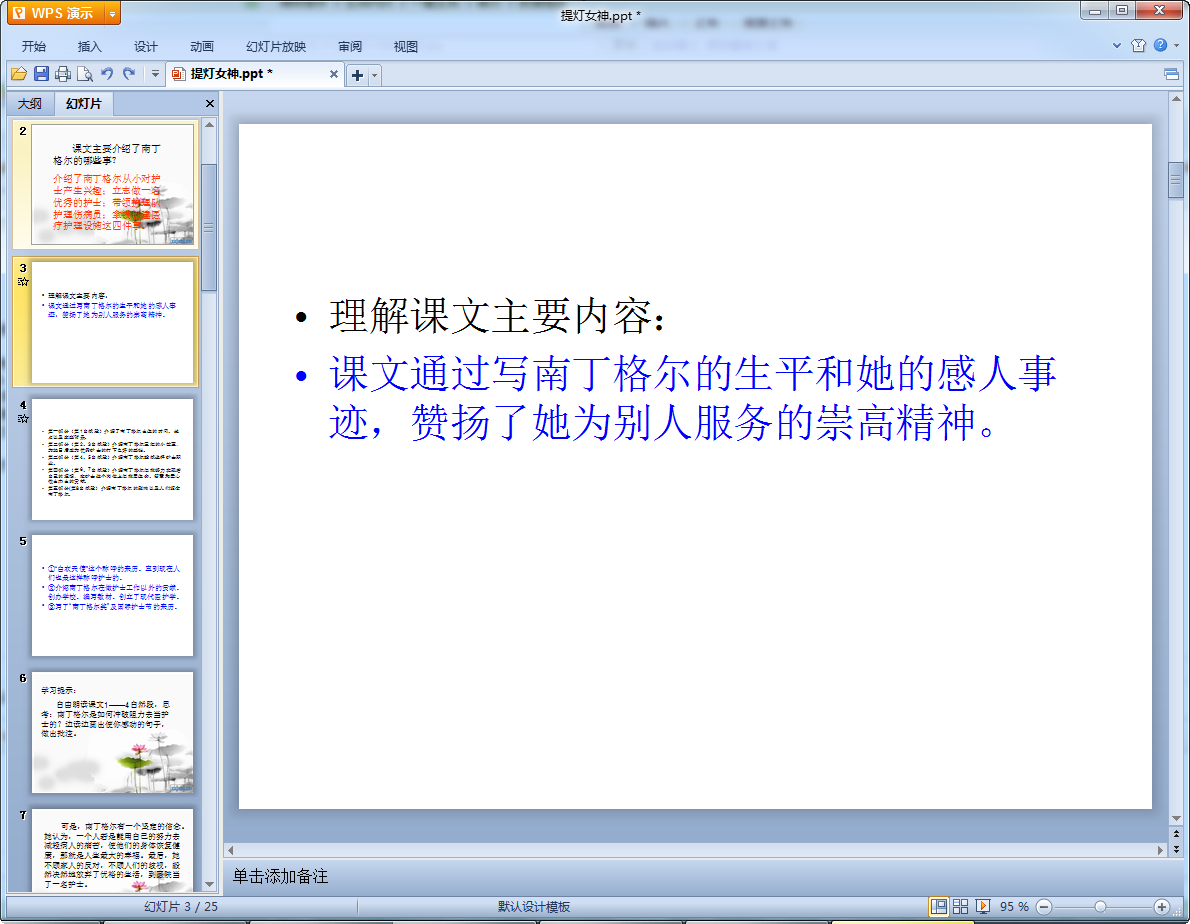
Task: Click the 理解课文主要内容 heading text
Action: point(497,316)
